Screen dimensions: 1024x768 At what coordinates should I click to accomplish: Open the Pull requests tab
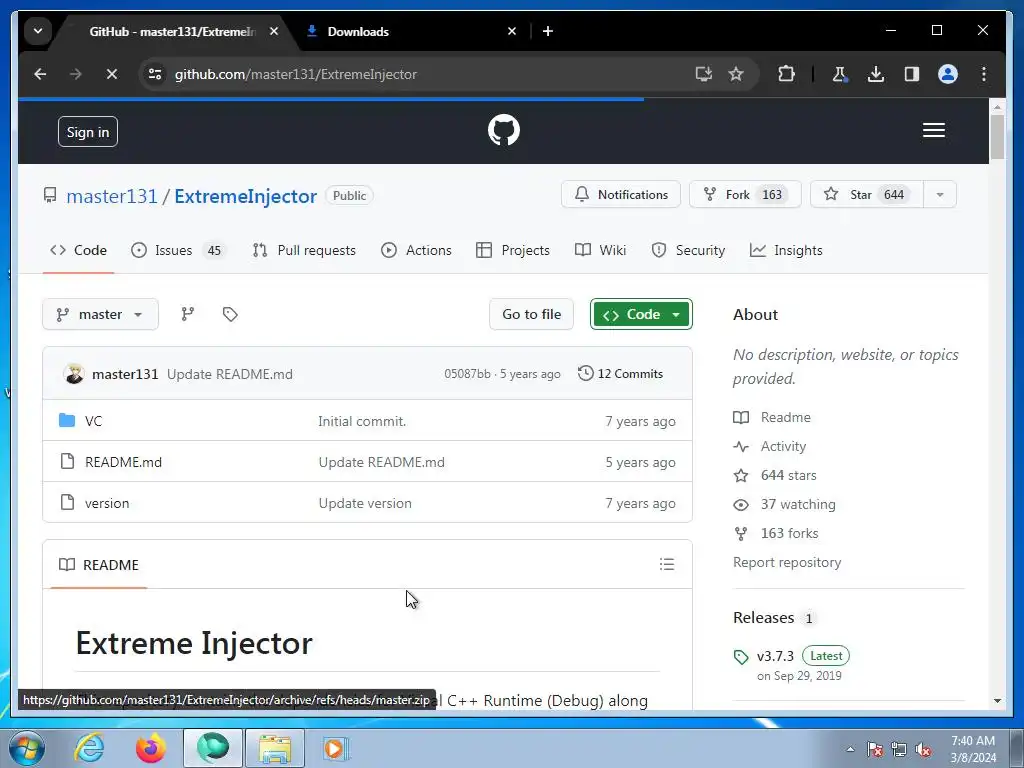pyautogui.click(x=304, y=250)
